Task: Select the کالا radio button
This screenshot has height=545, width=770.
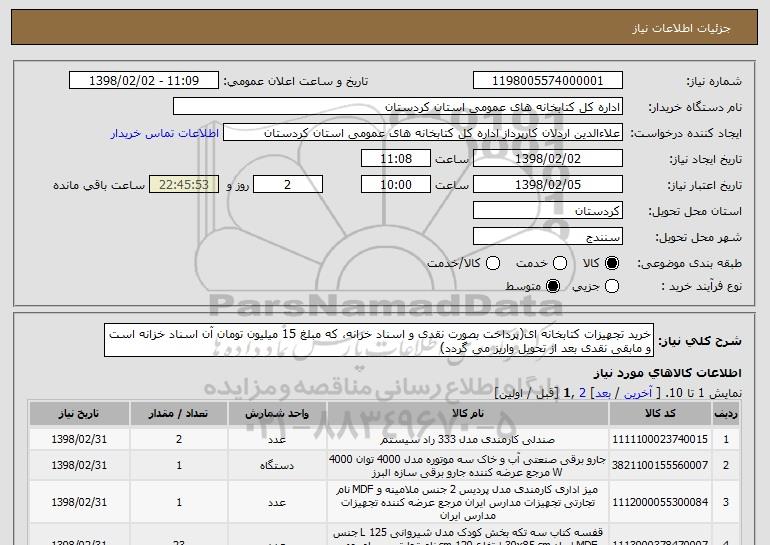Action: click(612, 263)
